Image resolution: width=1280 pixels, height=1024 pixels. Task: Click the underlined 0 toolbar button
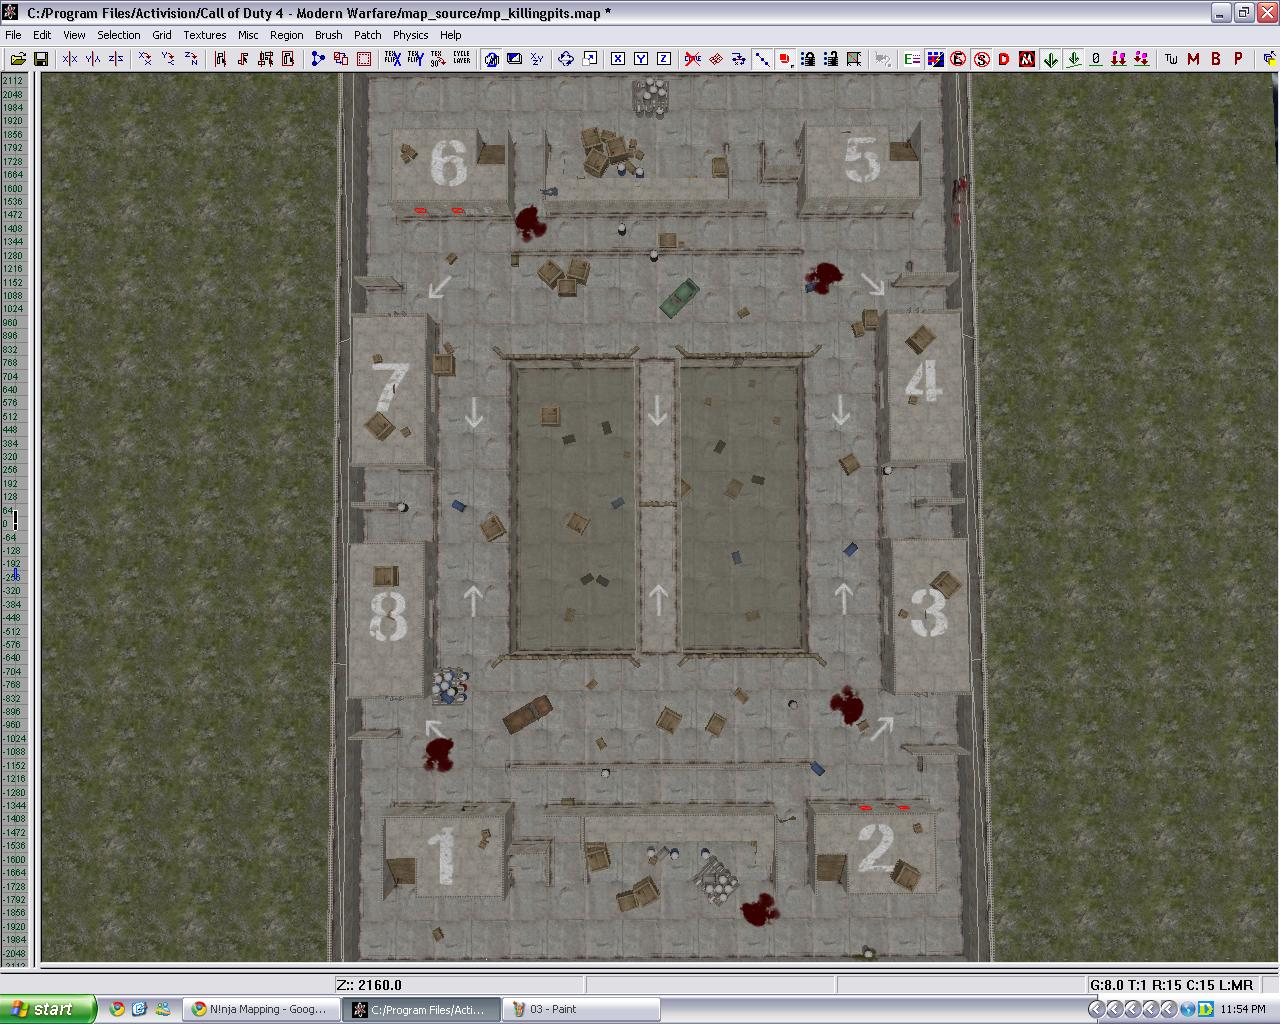(1096, 59)
